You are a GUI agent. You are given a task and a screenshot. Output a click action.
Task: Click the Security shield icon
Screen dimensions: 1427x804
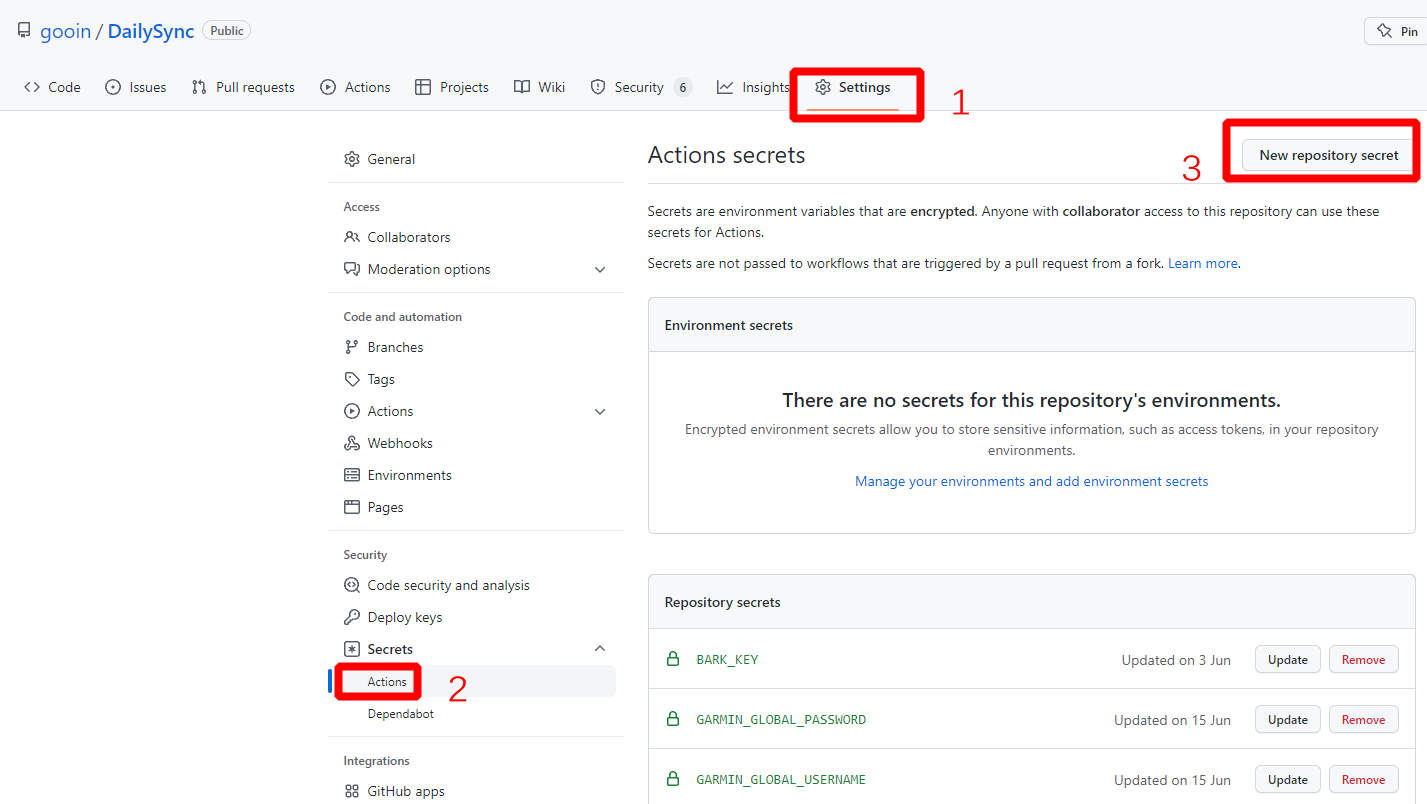tap(598, 87)
